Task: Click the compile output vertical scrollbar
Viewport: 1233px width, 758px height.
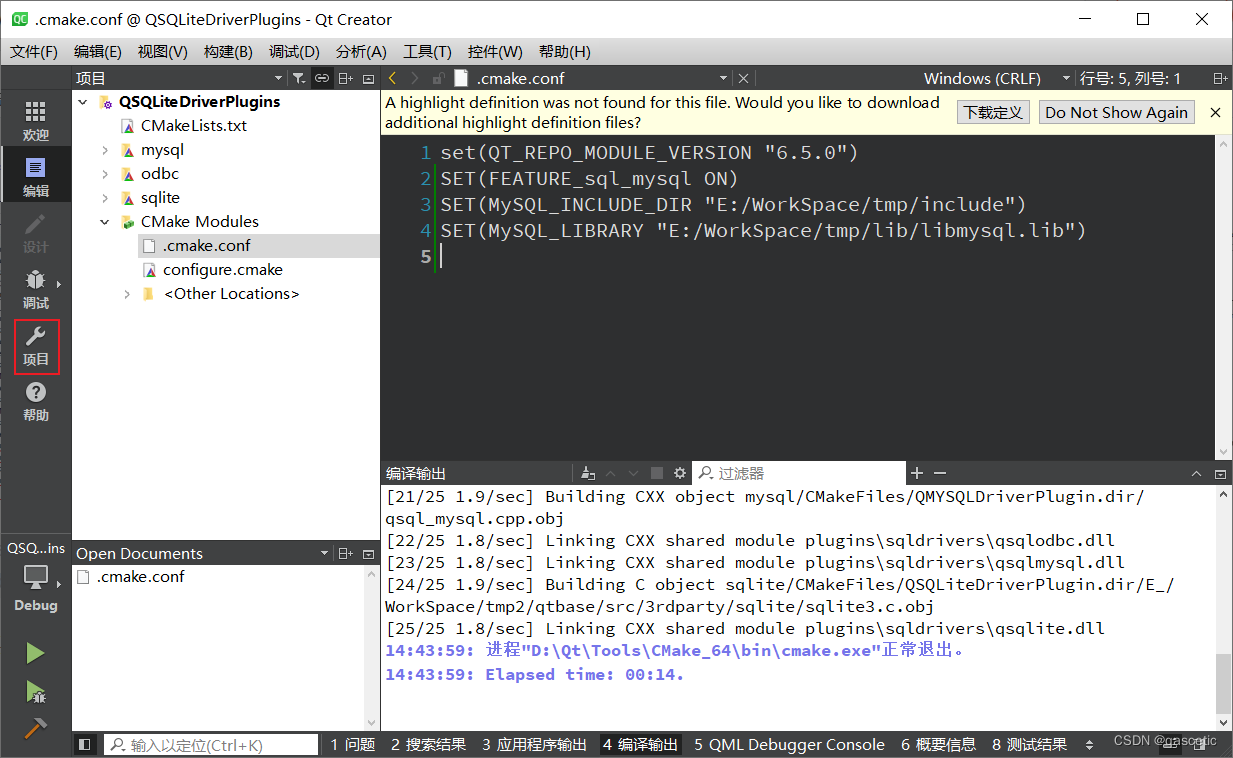Action: point(1224,684)
